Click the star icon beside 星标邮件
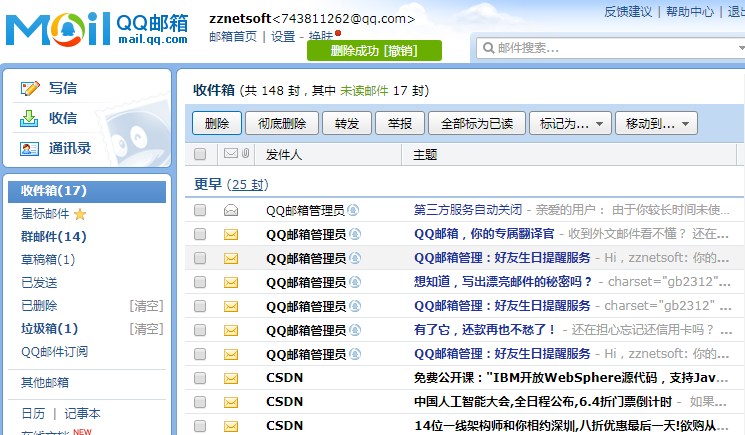This screenshot has height=435, width=745. coord(80,214)
